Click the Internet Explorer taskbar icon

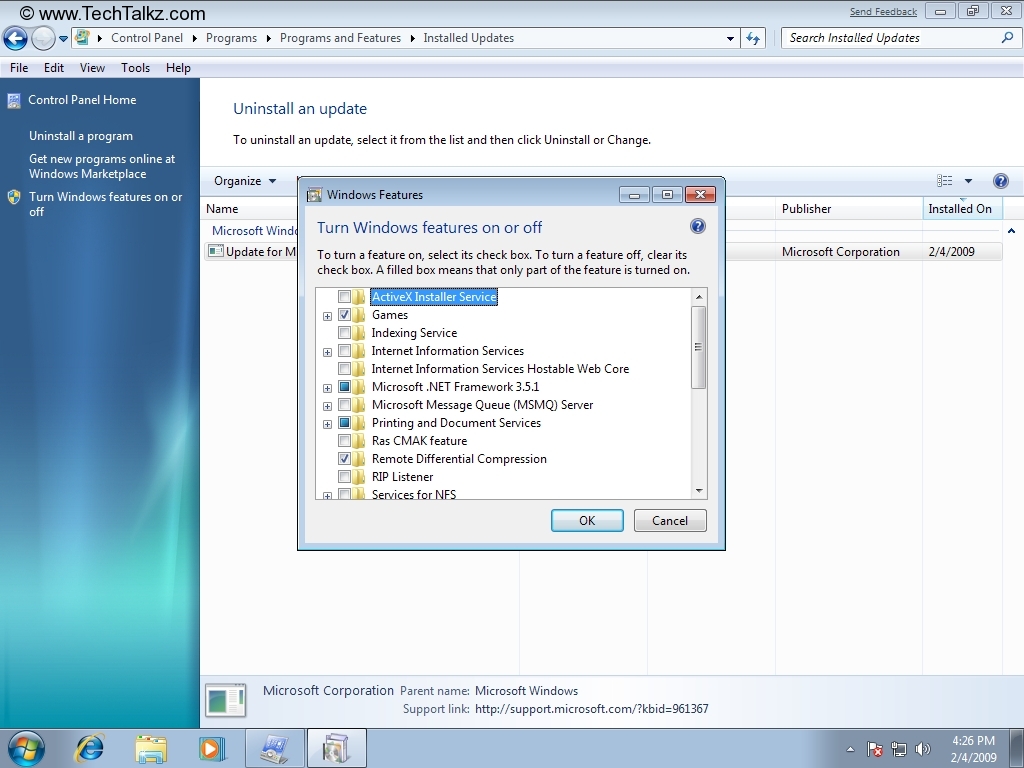[x=90, y=748]
